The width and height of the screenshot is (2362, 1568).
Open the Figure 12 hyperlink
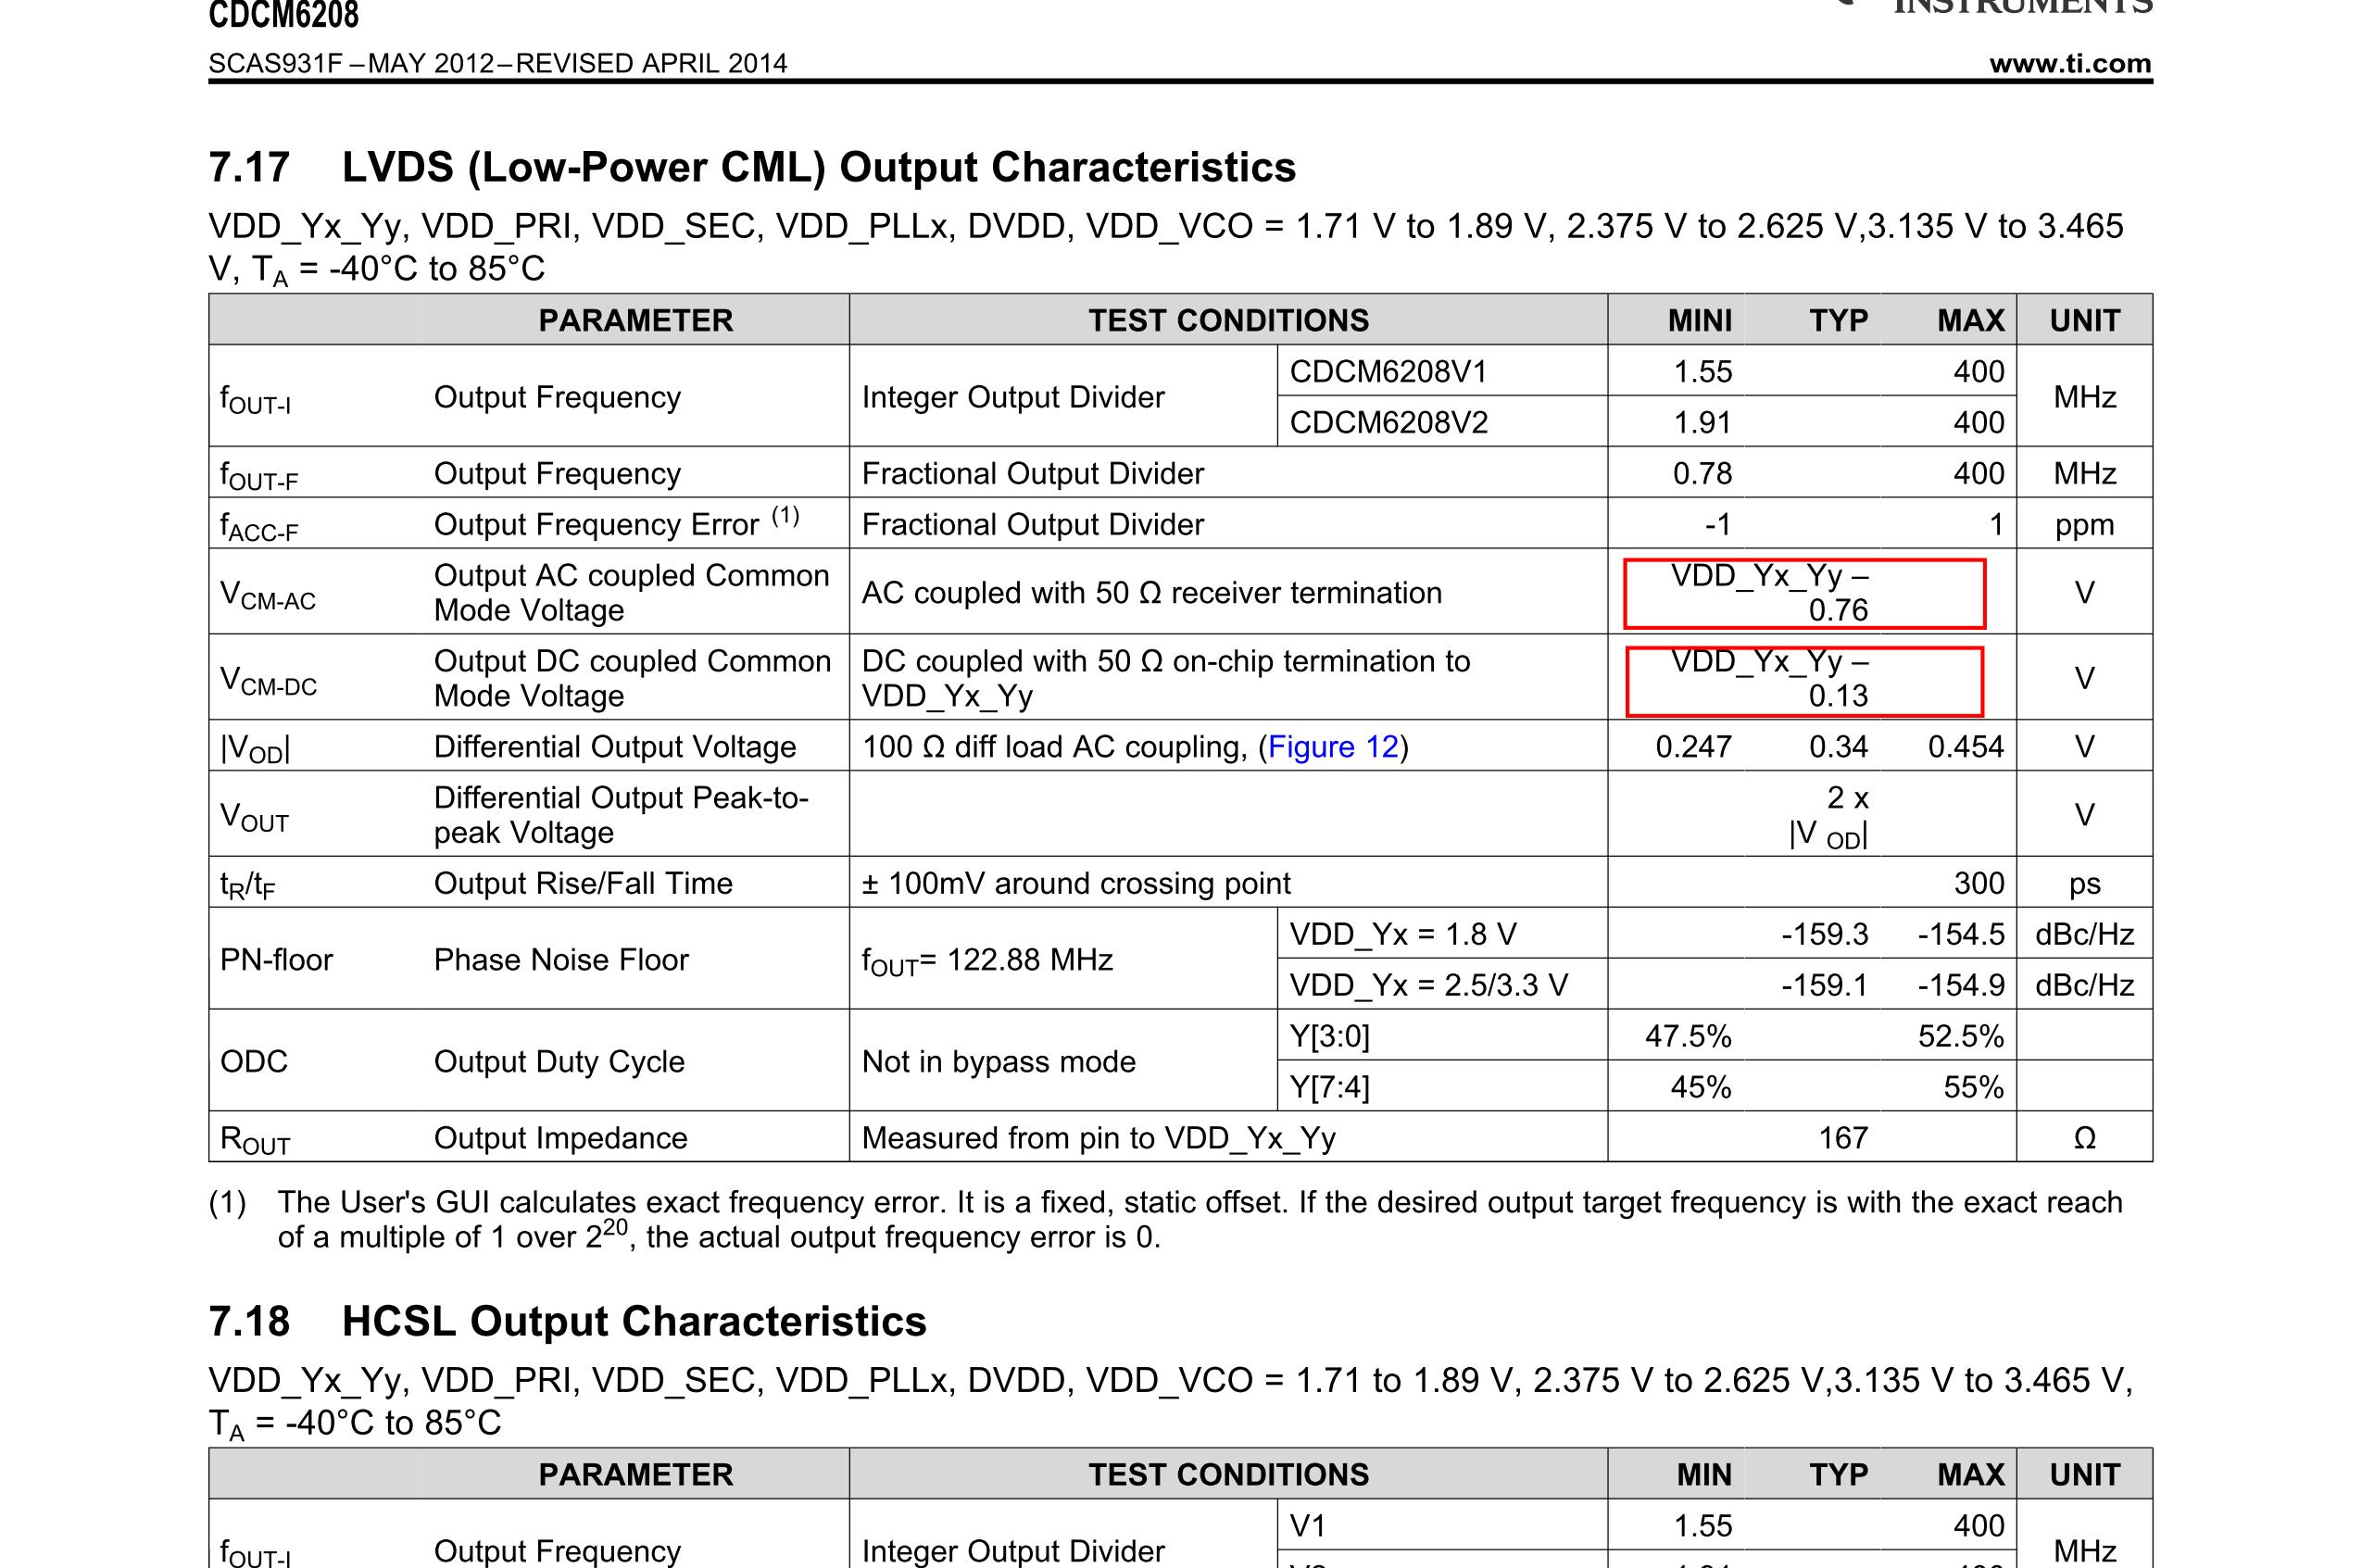[x=1332, y=747]
